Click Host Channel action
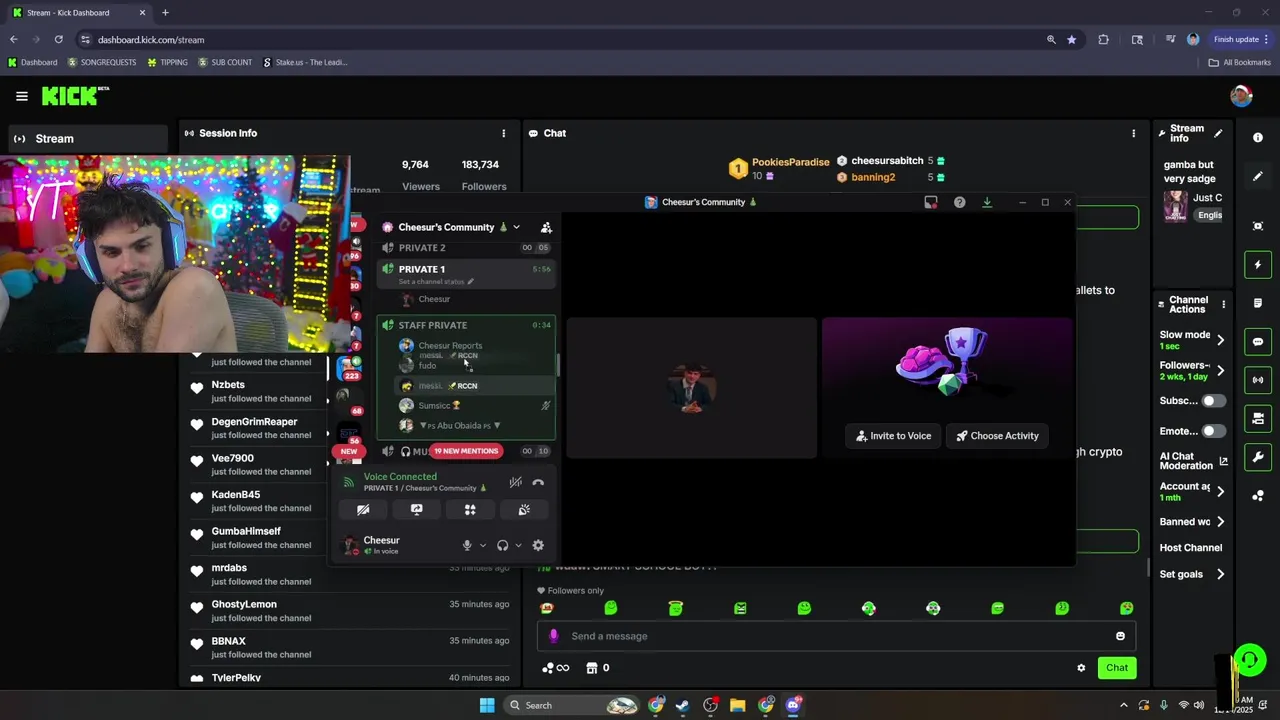This screenshot has height=720, width=1280. [1191, 548]
